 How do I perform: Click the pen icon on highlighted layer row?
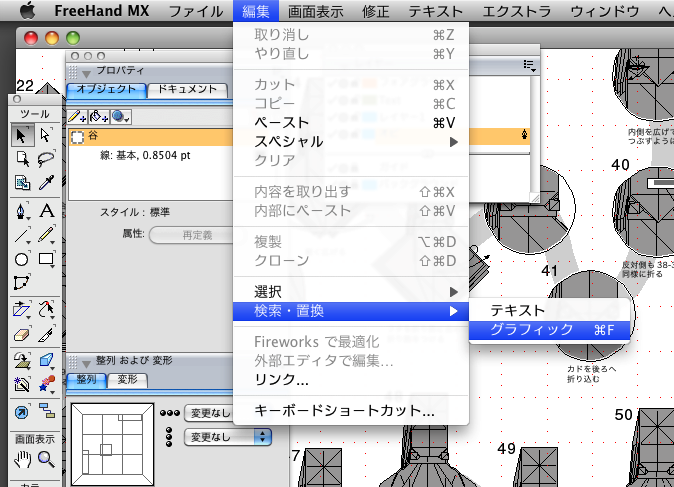click(524, 135)
